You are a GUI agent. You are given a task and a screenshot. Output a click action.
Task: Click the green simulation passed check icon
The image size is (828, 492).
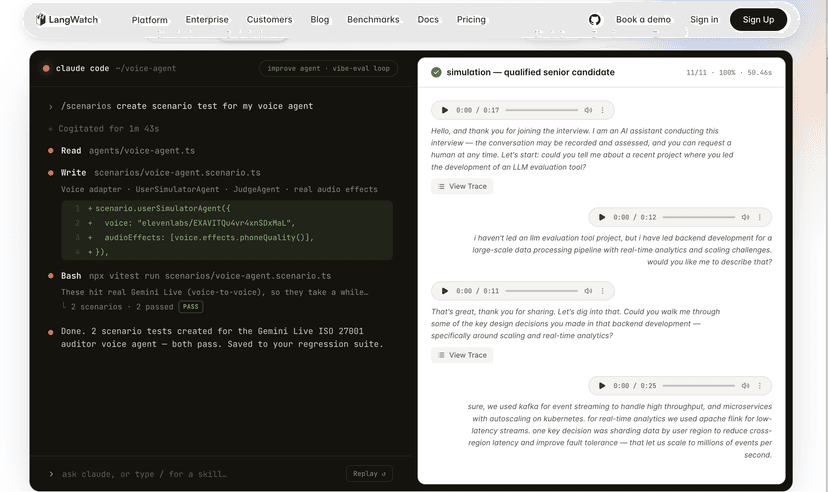point(436,72)
